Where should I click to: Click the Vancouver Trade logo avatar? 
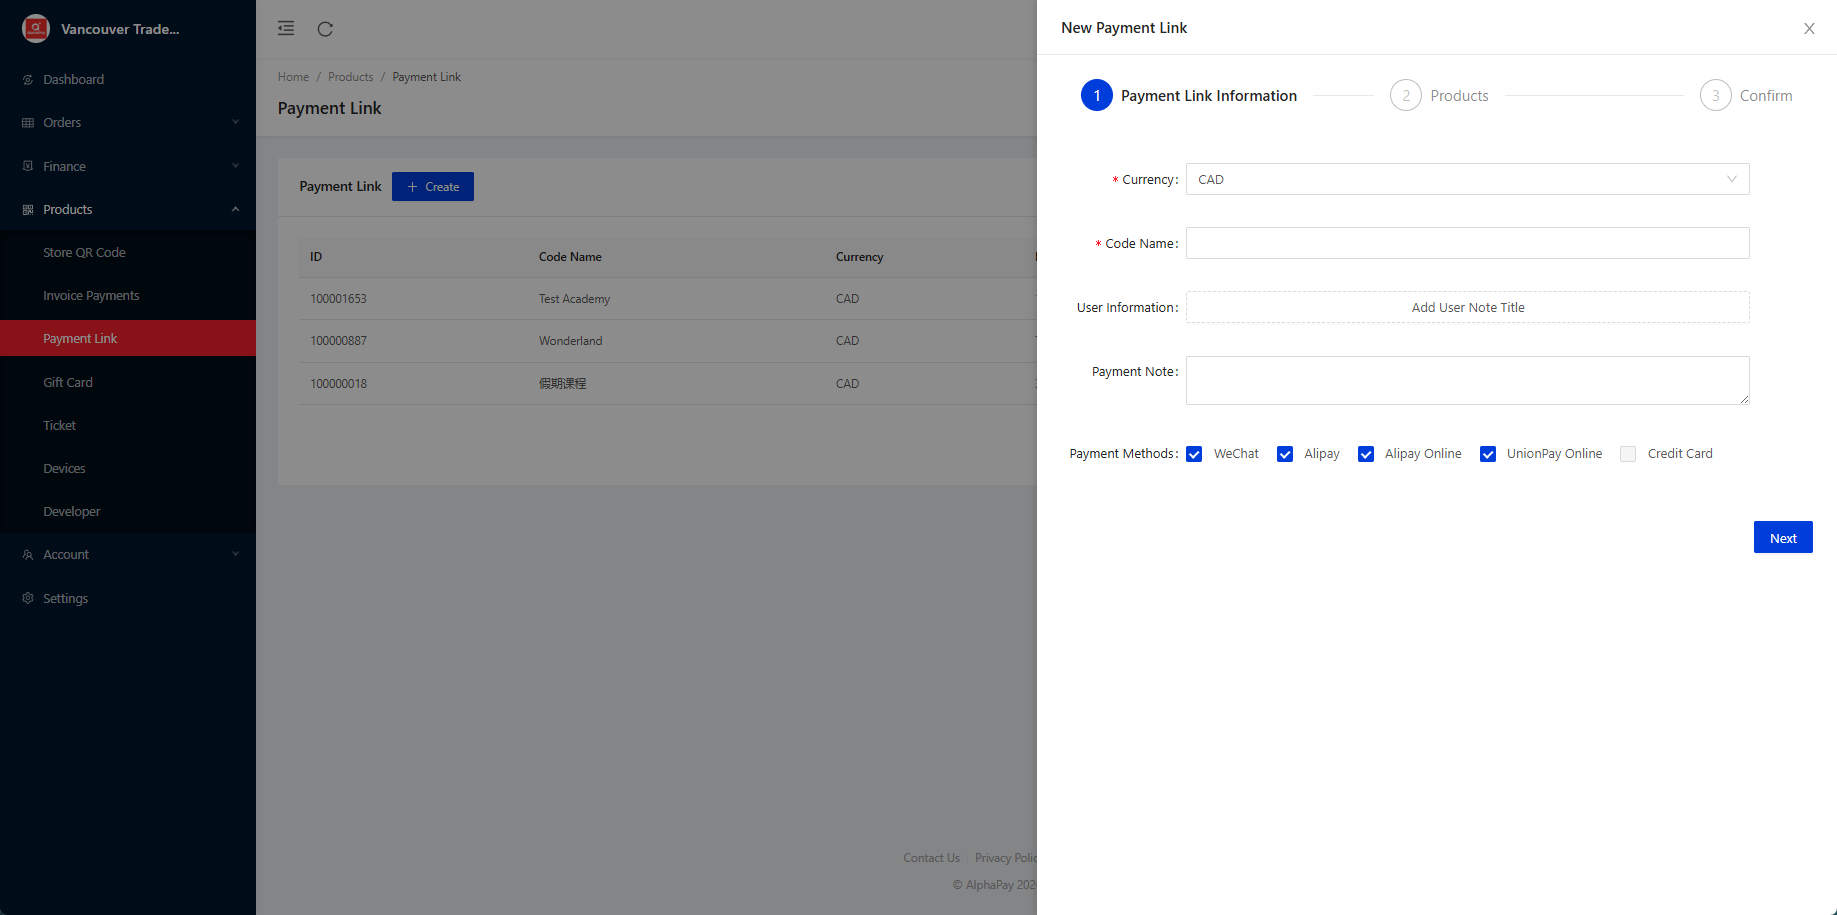pyautogui.click(x=36, y=29)
